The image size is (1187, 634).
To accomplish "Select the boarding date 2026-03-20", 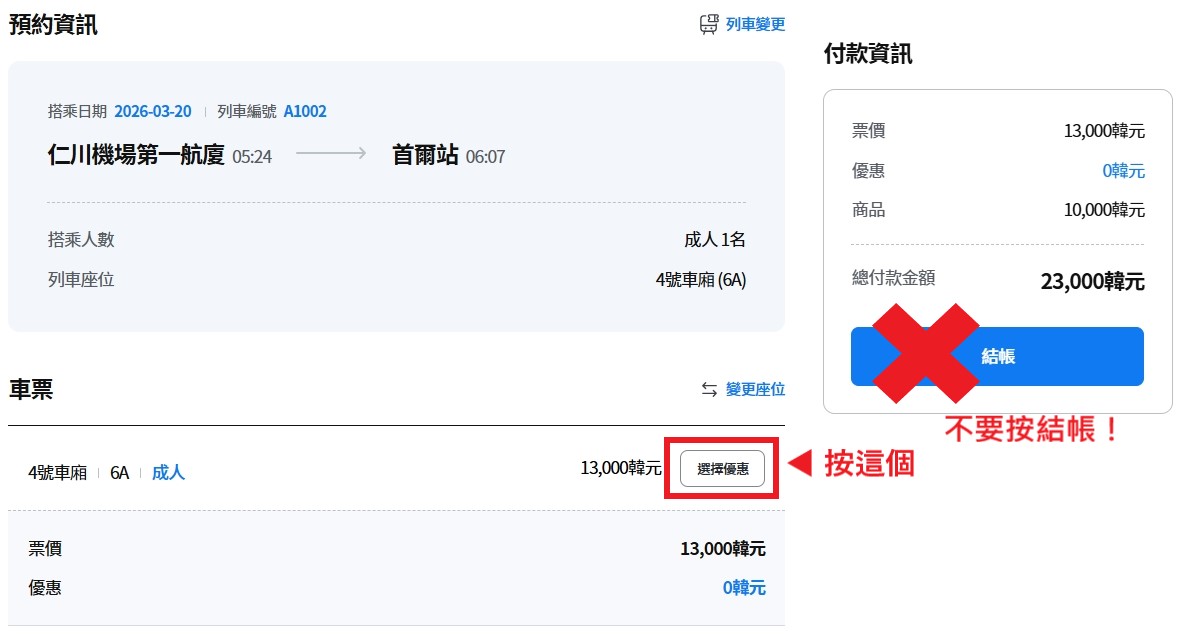I will [x=152, y=111].
